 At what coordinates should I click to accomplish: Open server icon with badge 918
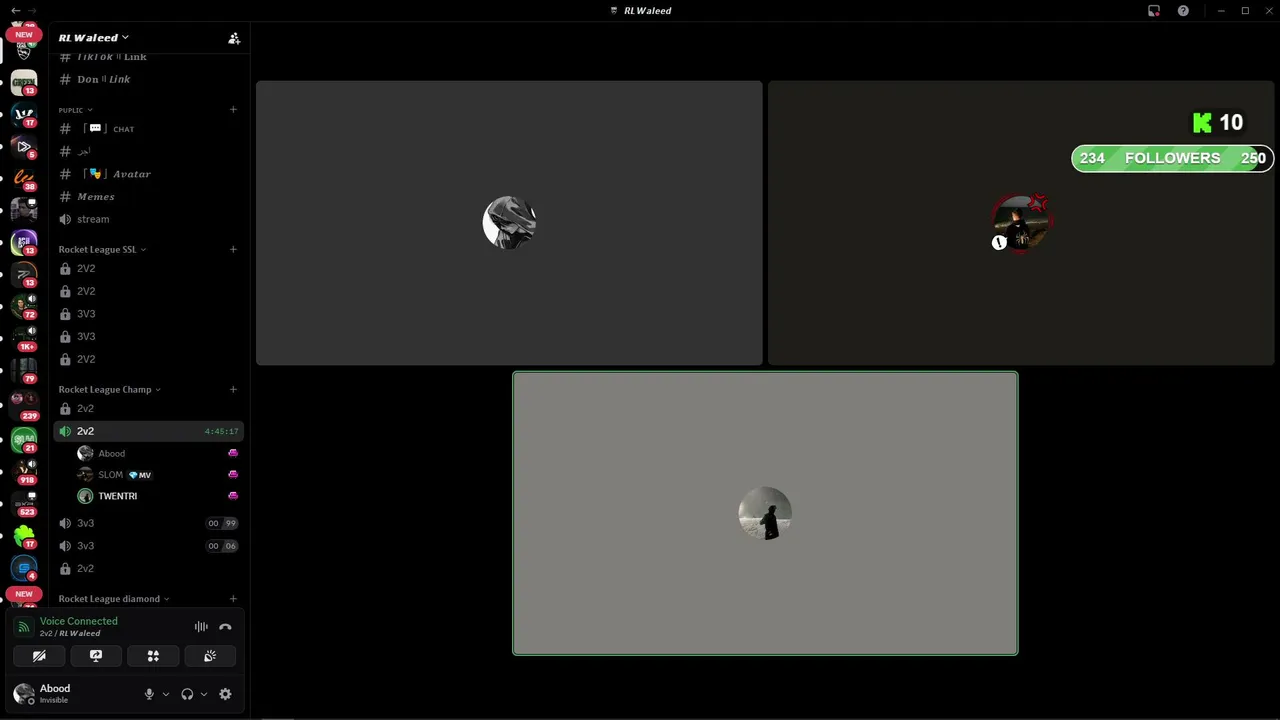tap(24, 471)
